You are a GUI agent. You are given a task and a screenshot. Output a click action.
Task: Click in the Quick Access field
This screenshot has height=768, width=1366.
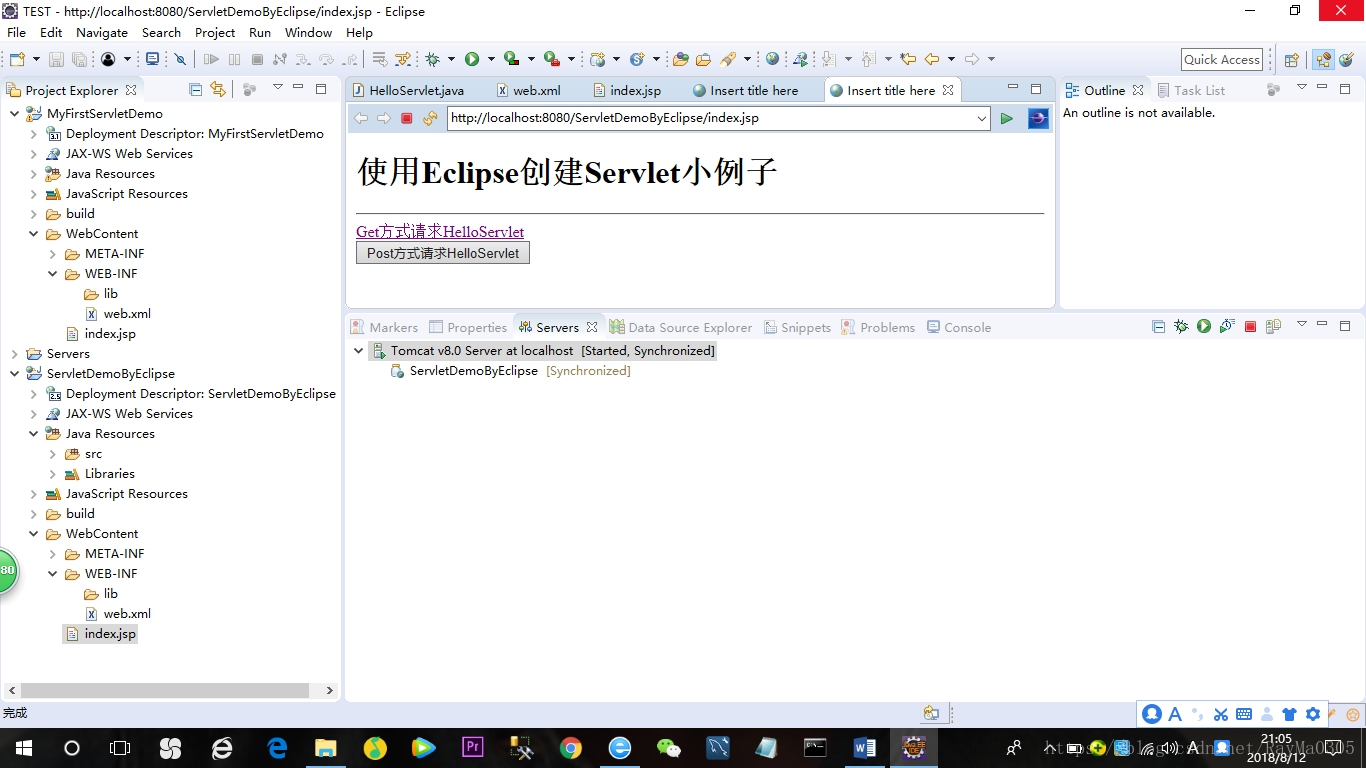[x=1222, y=59]
